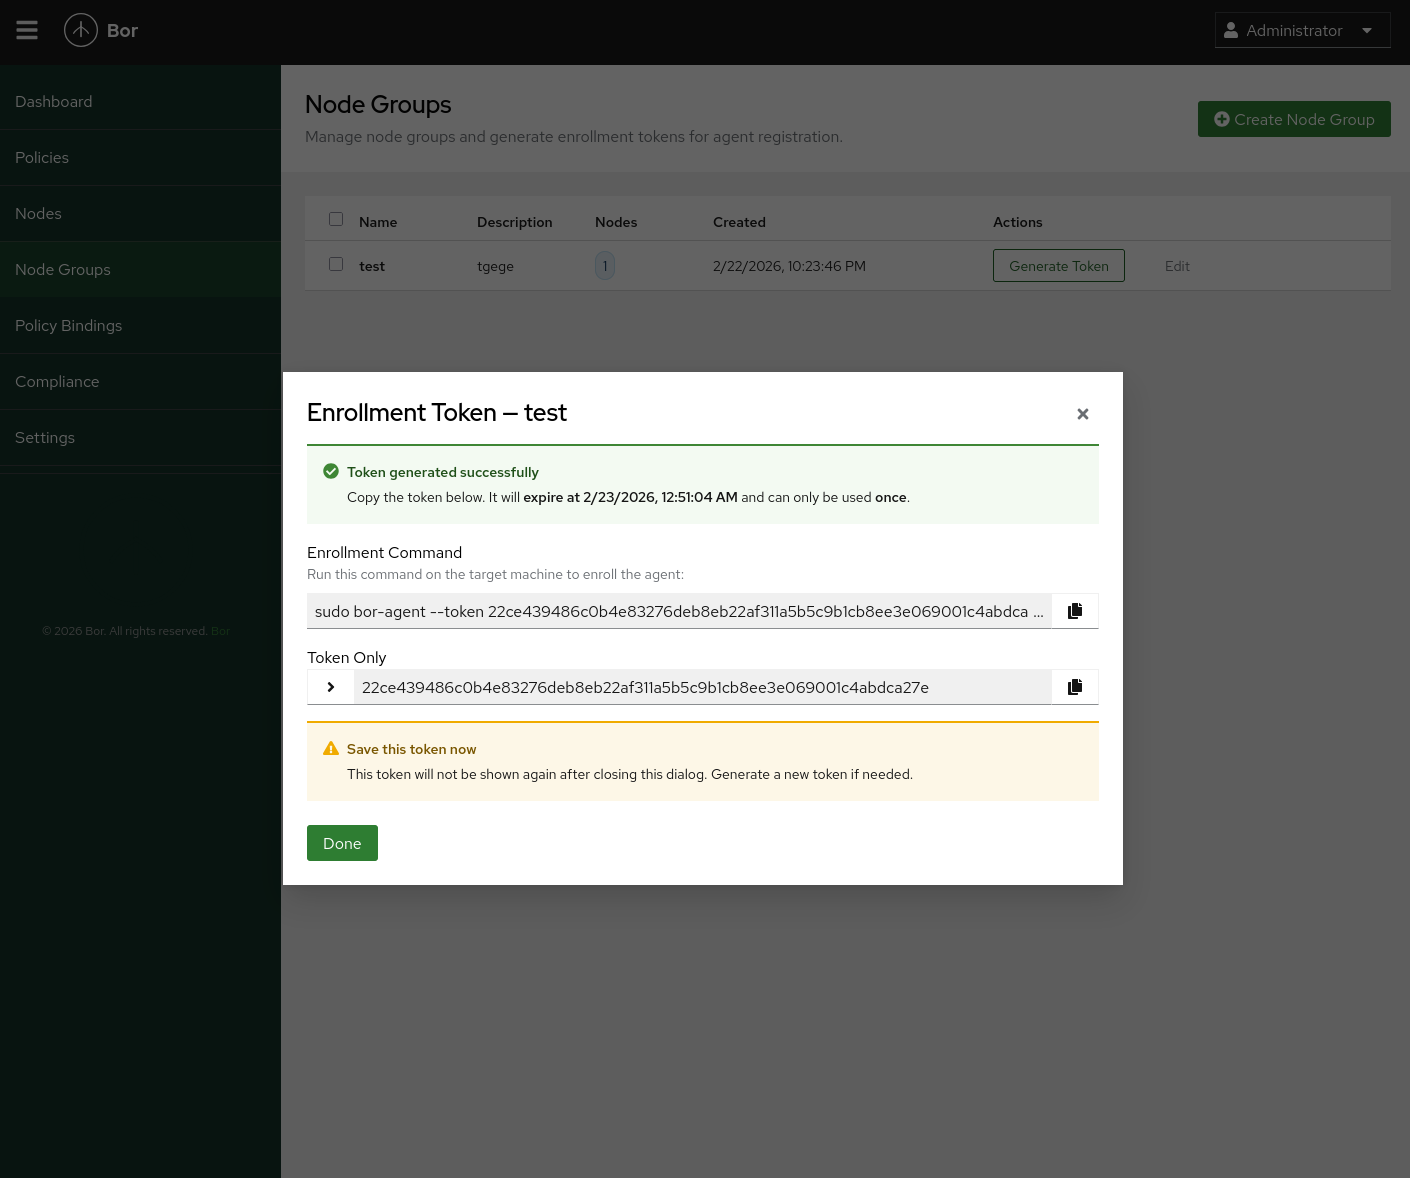This screenshot has width=1410, height=1178.
Task: Click the green success checkmark icon
Action: pos(331,470)
